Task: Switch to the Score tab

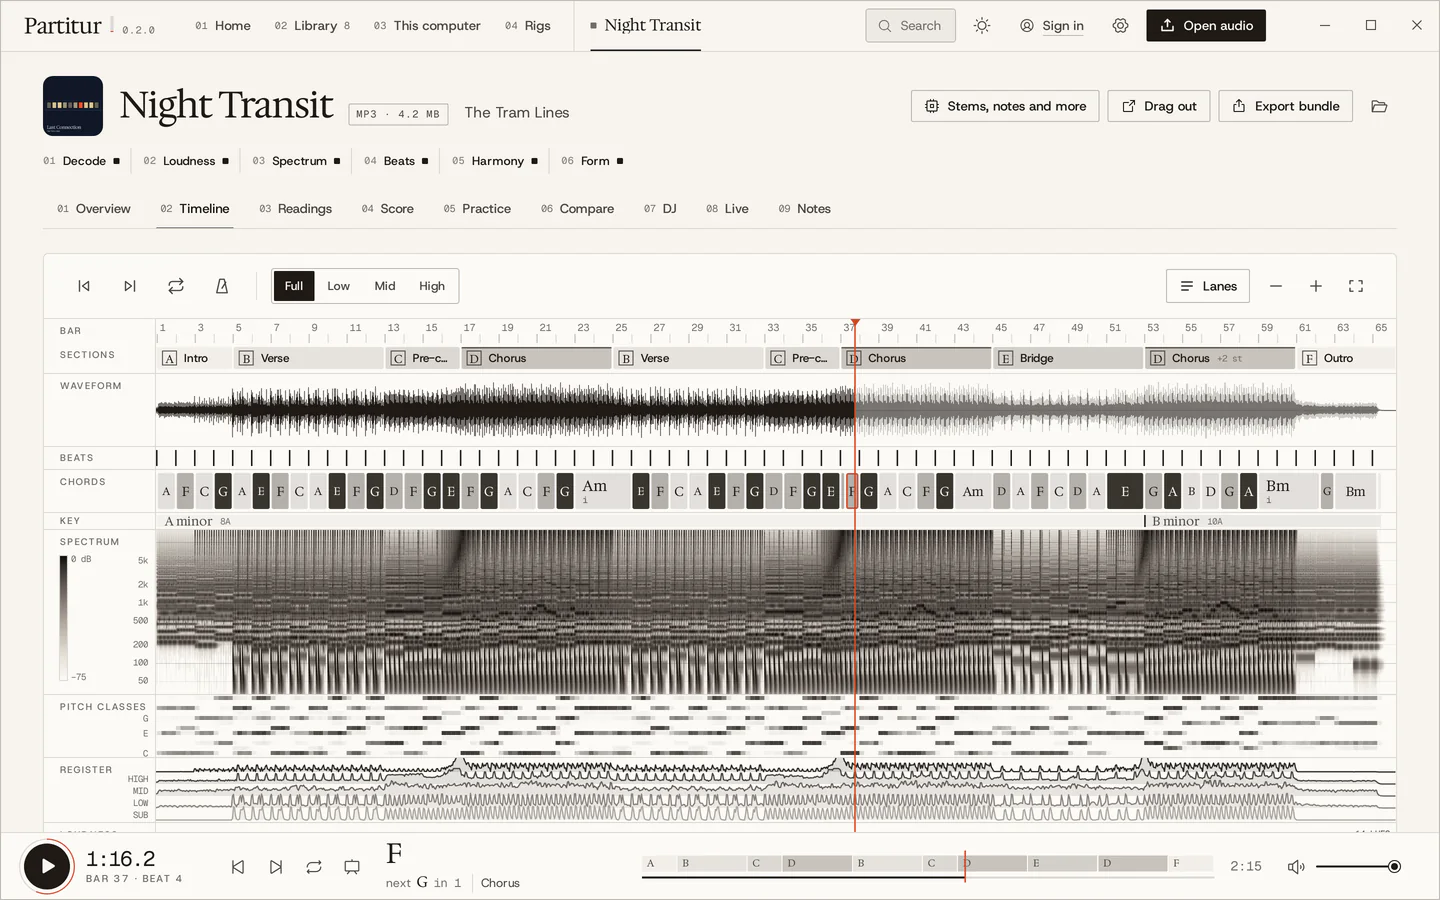Action: 388,209
